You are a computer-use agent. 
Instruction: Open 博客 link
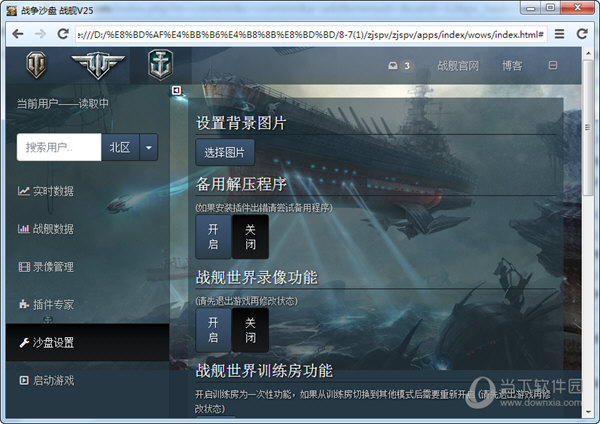[512, 66]
